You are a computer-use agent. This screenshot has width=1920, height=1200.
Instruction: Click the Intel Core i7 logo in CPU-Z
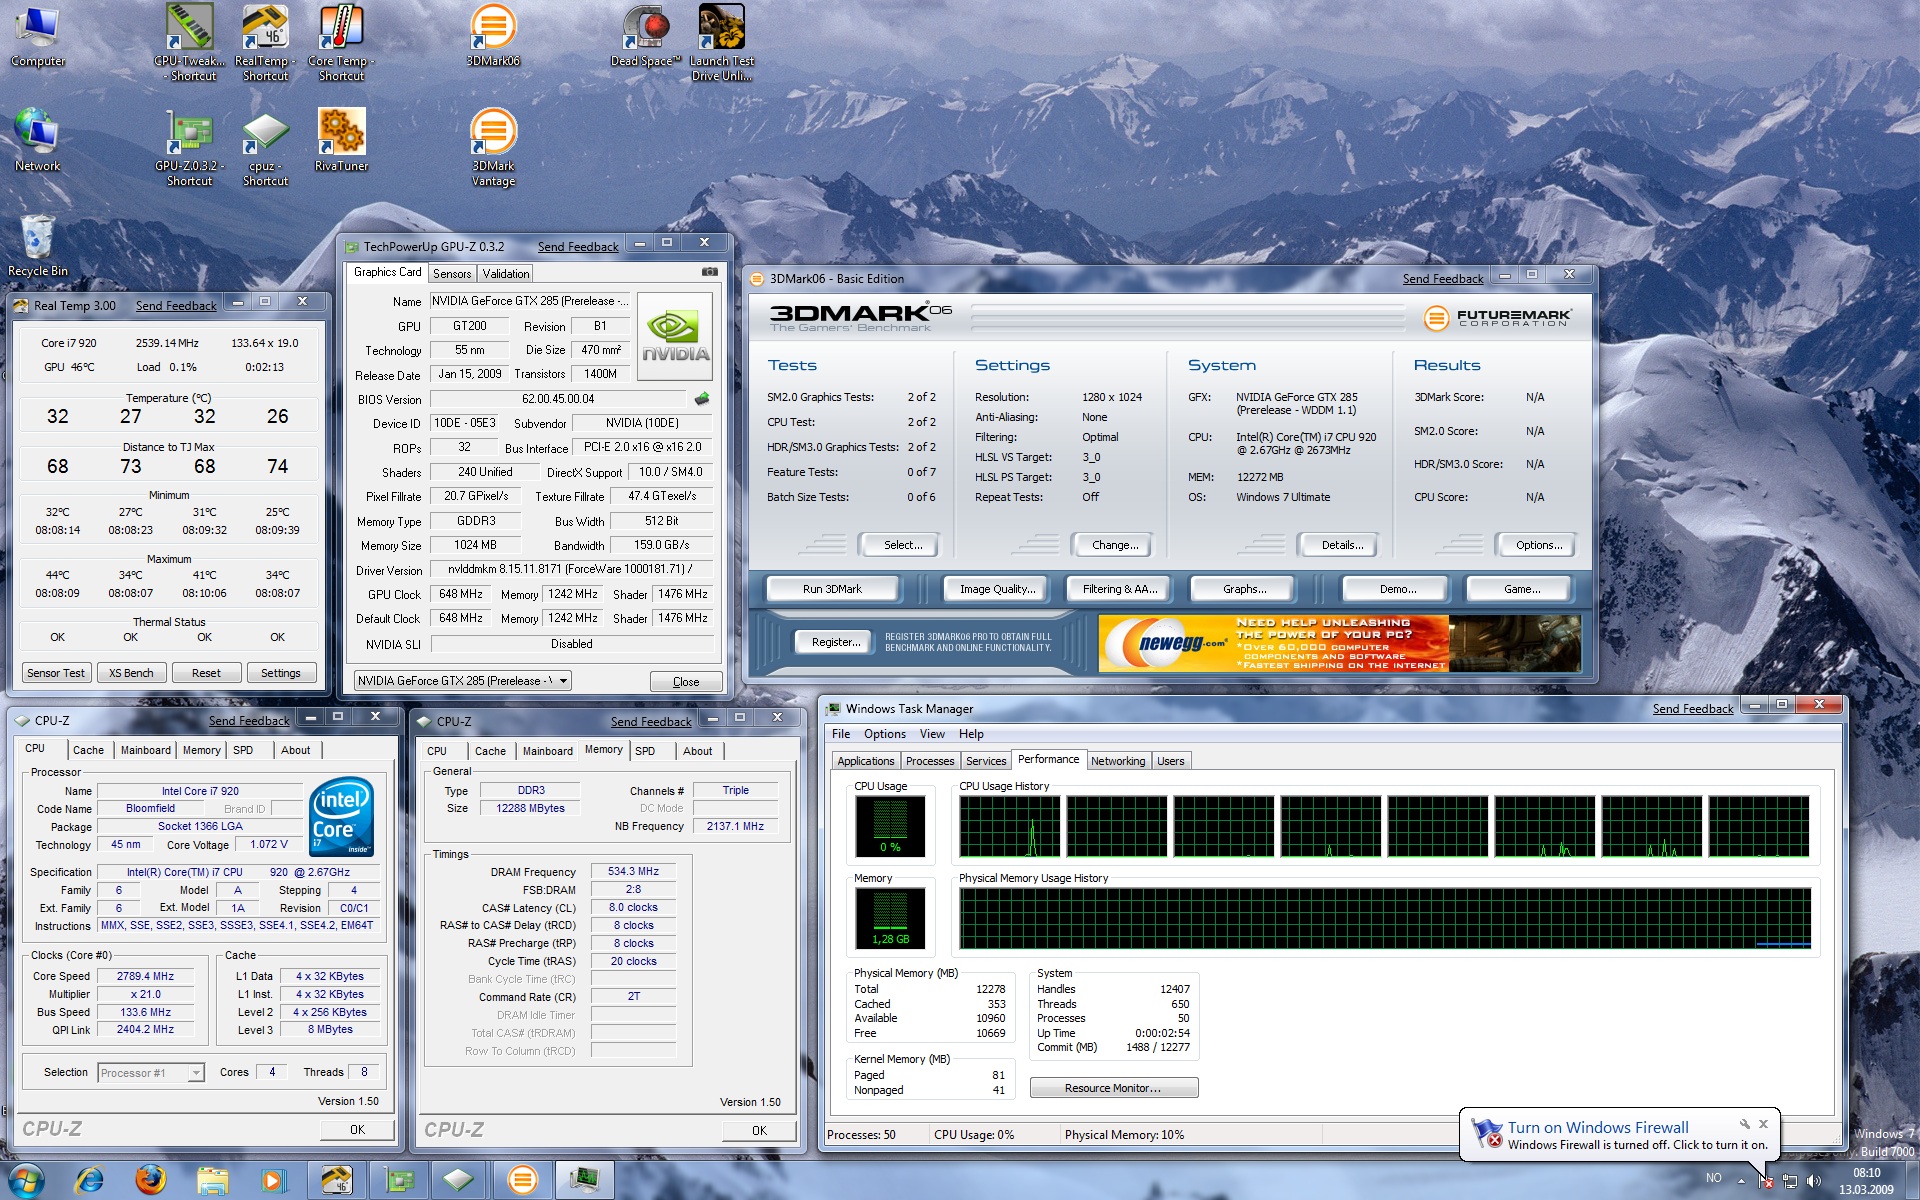coord(342,817)
